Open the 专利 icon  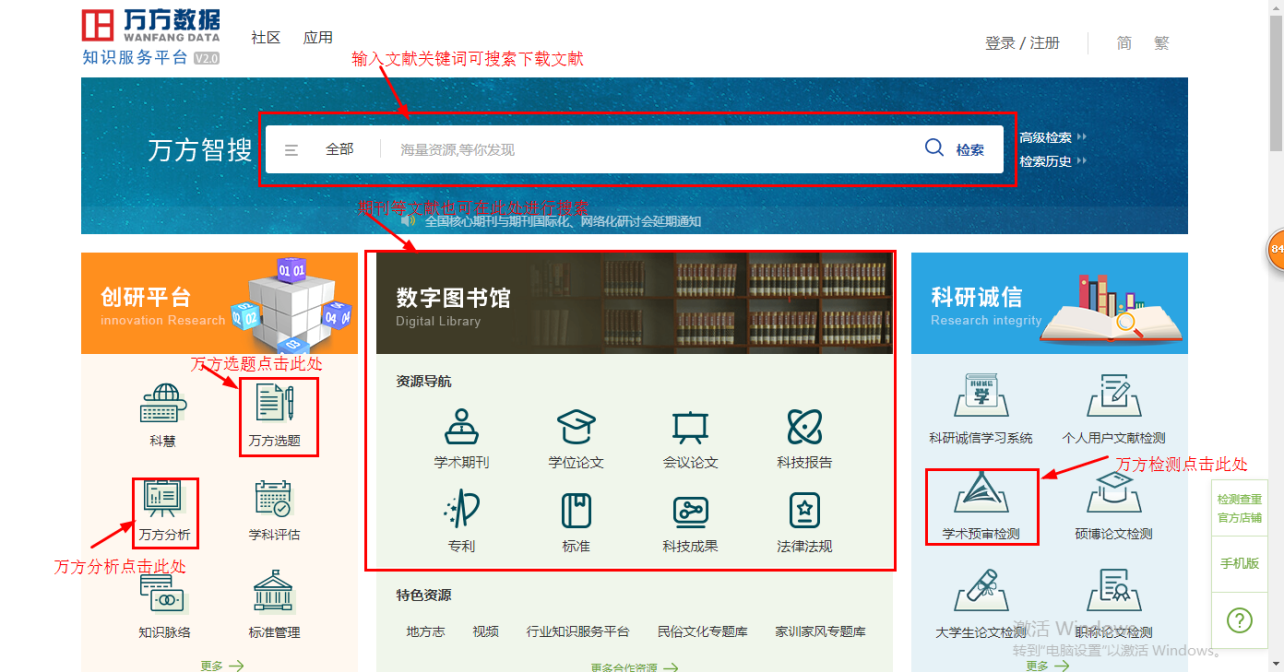pyautogui.click(x=461, y=510)
